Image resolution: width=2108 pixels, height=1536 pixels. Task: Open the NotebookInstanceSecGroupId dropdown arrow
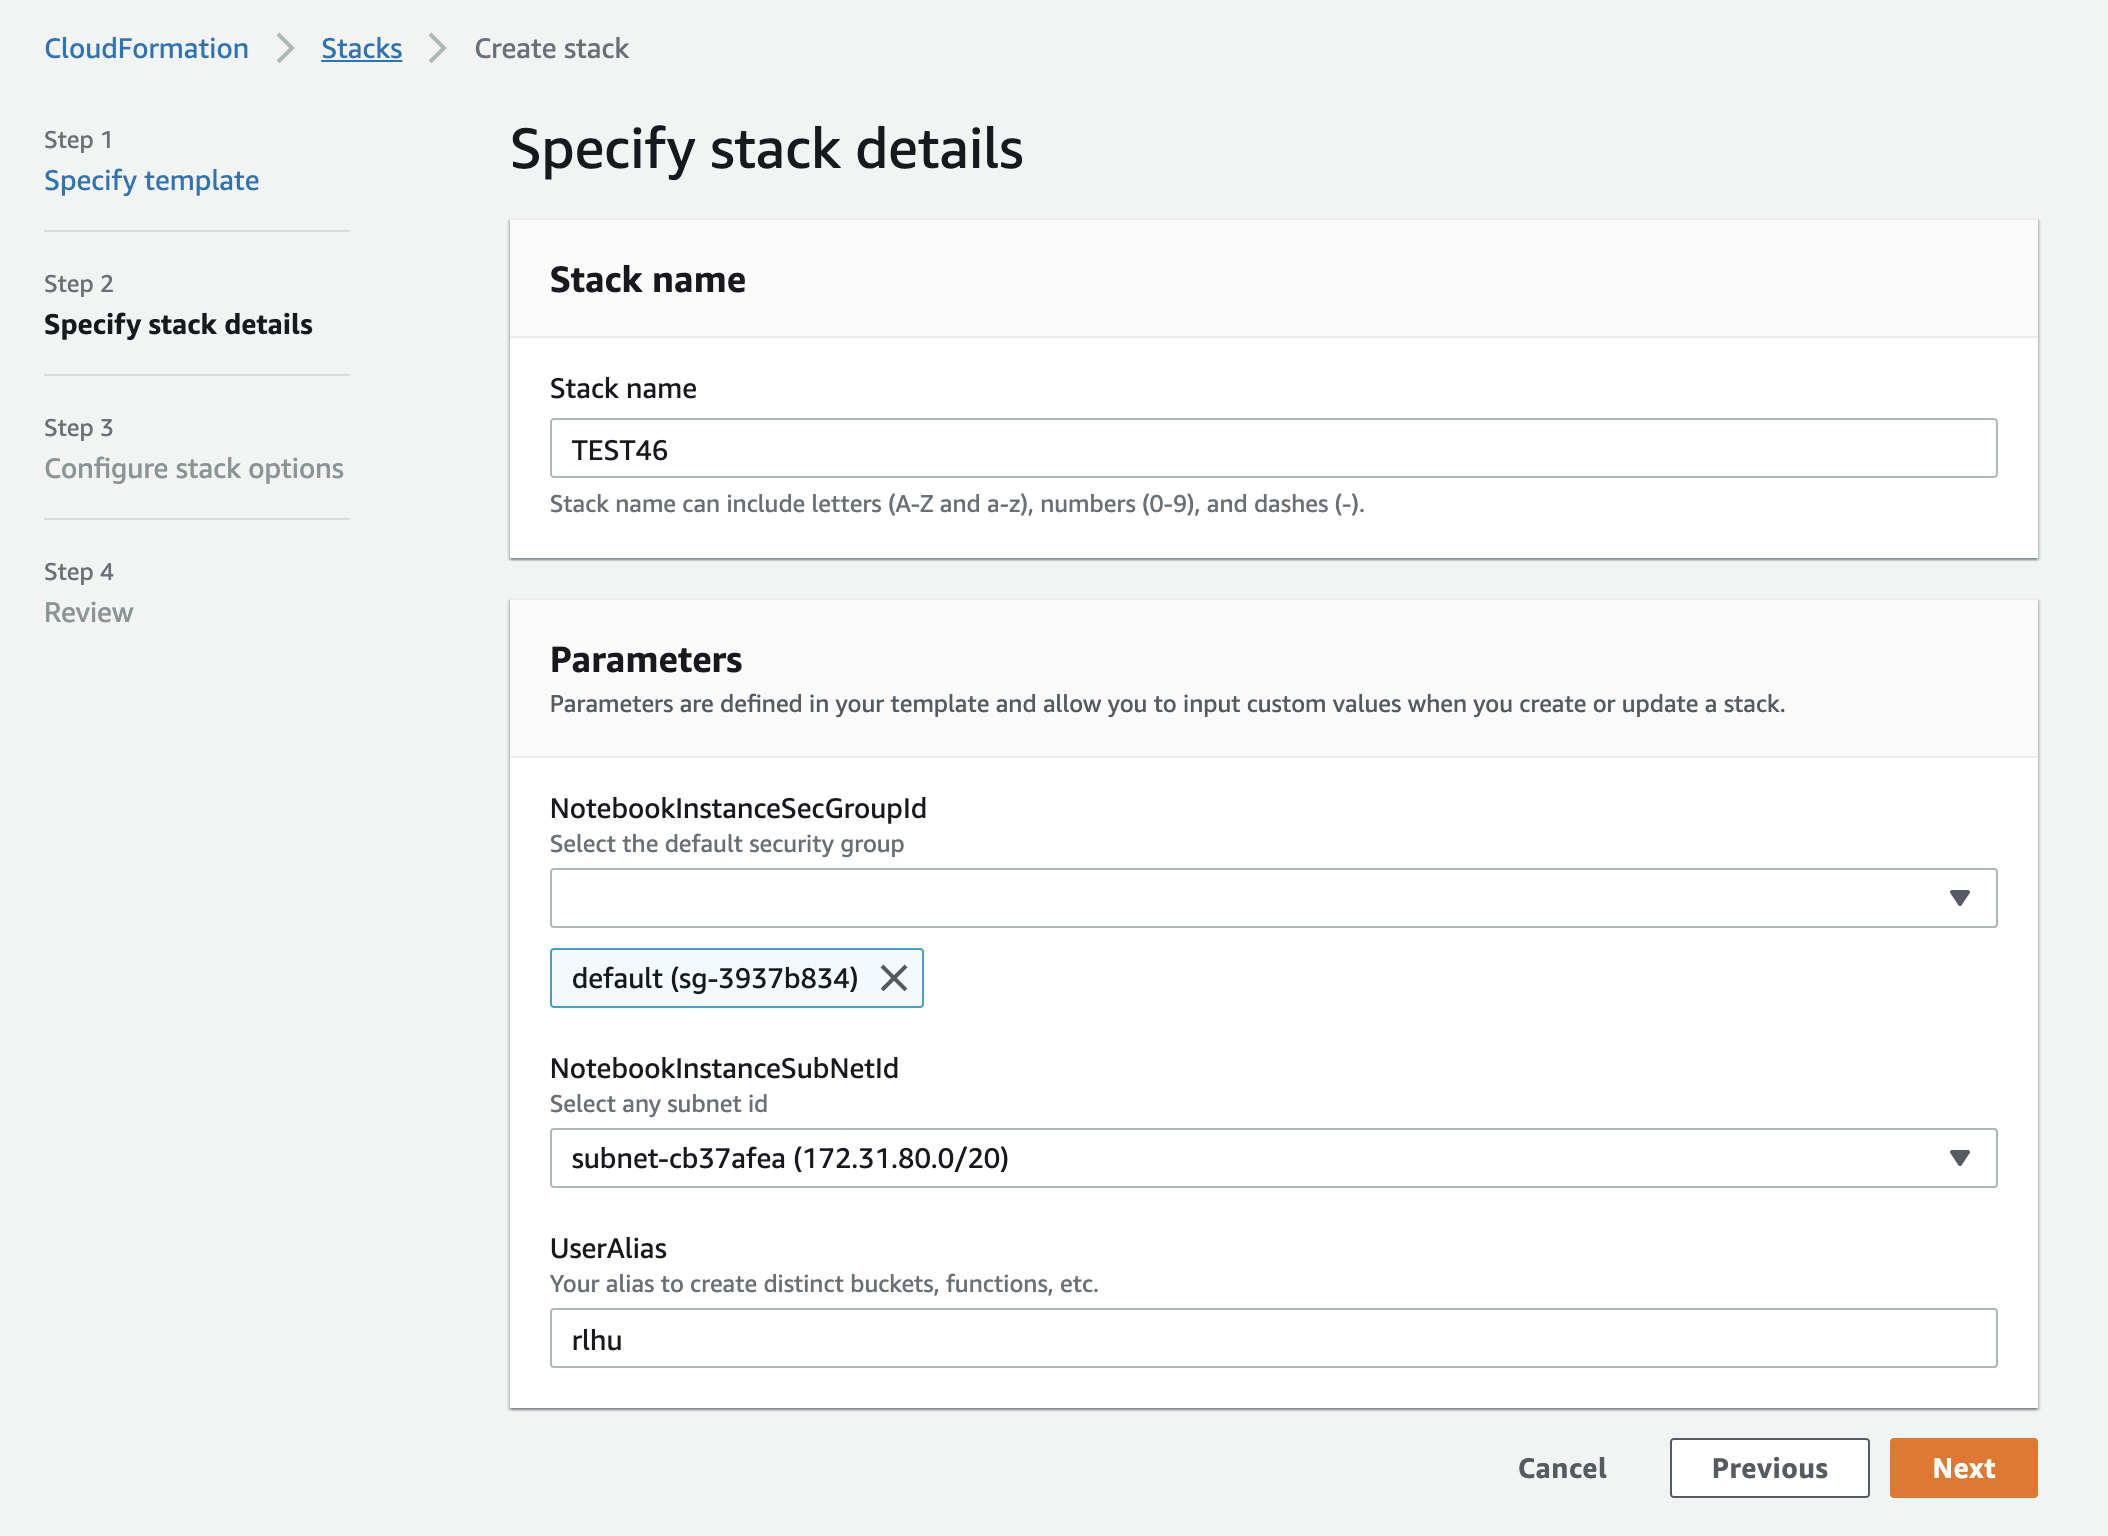coord(1959,898)
